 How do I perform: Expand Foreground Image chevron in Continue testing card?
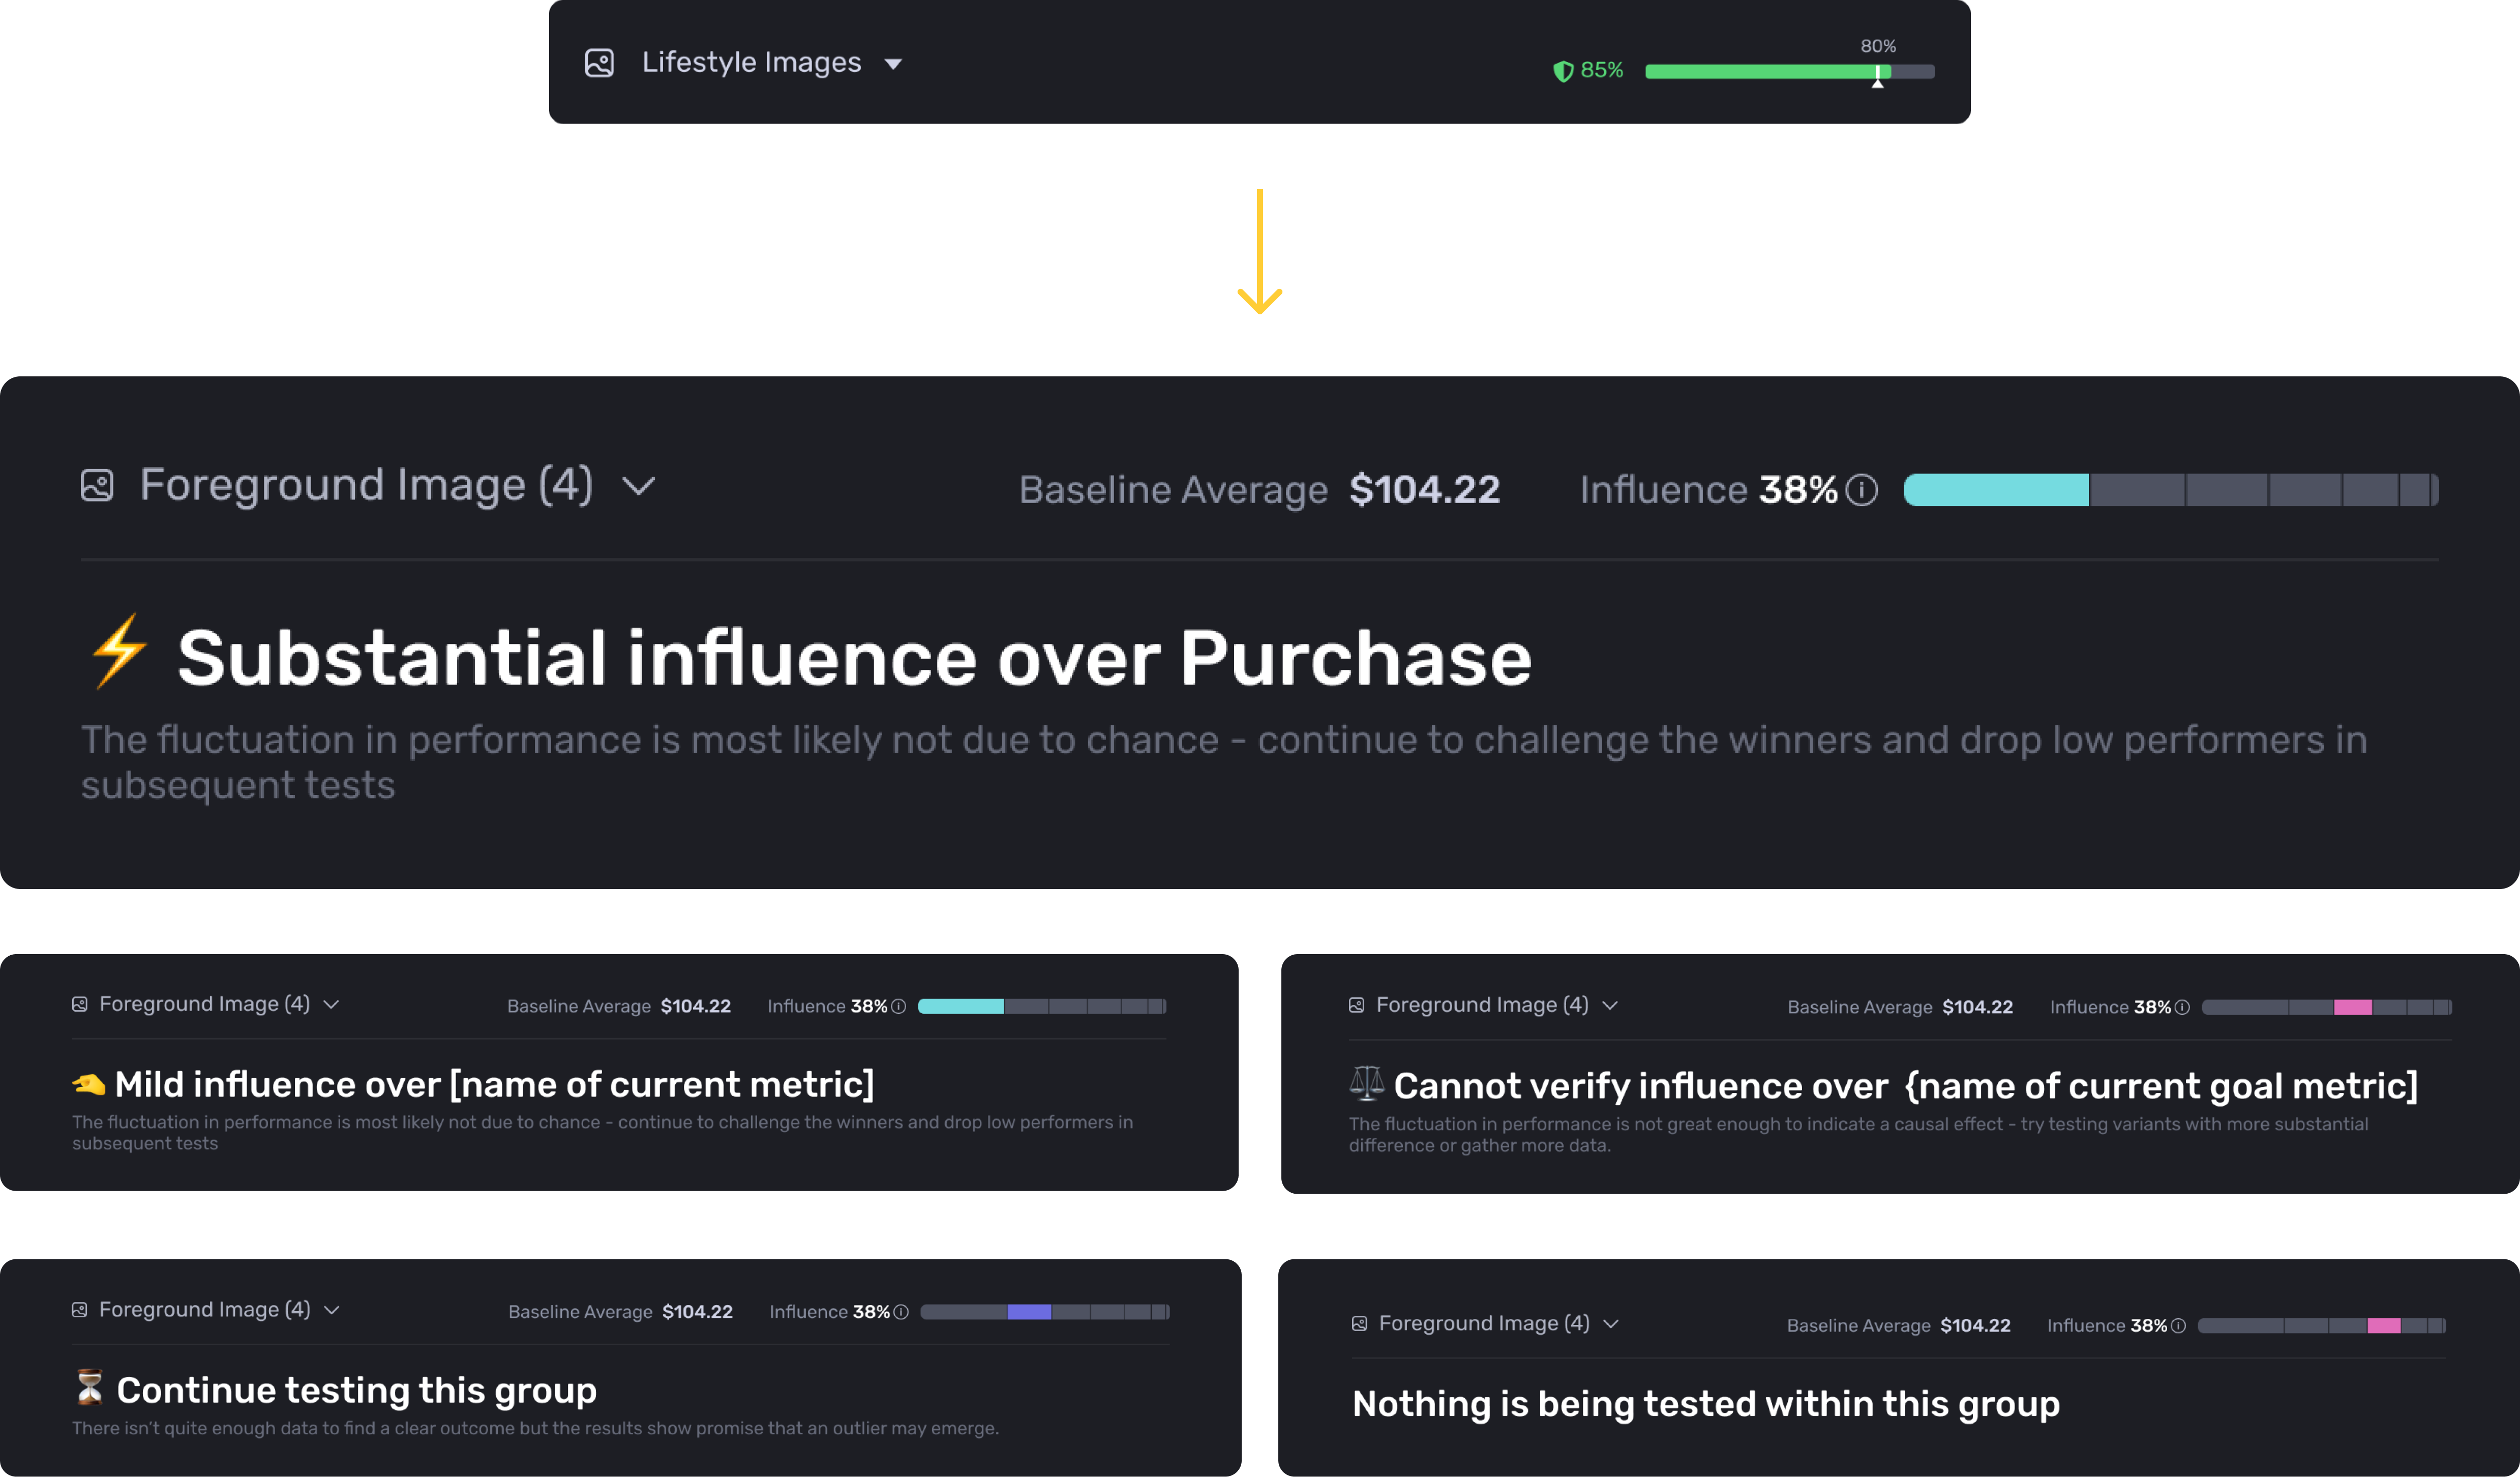332,1310
